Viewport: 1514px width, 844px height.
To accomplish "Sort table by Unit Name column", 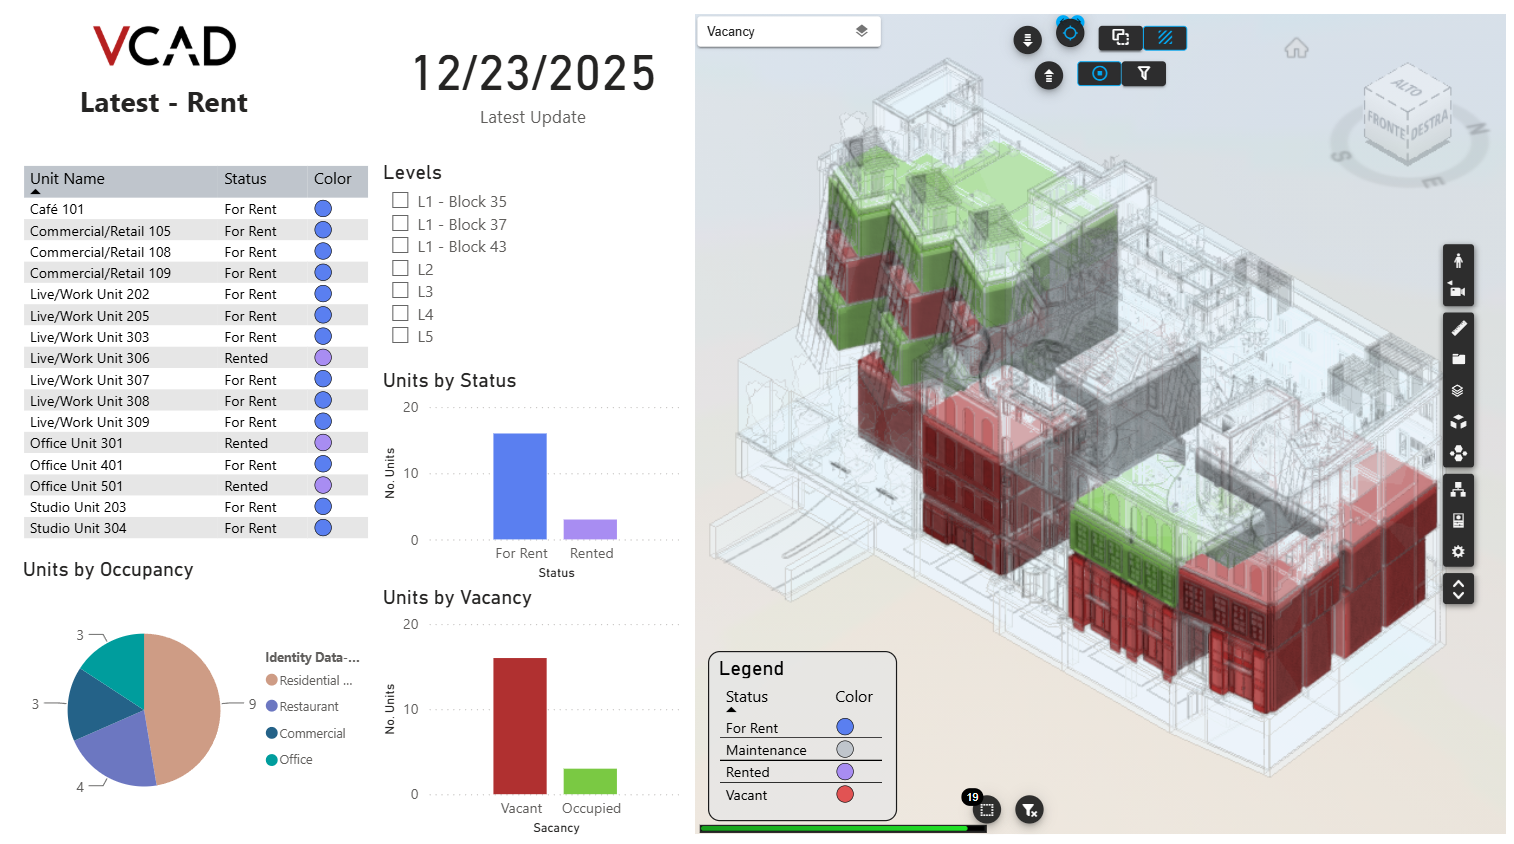I will 67,179.
